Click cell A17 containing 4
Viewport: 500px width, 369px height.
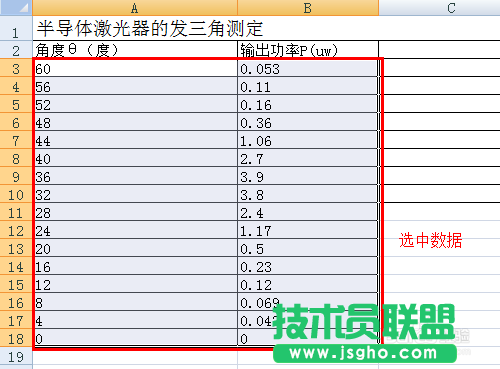point(135,320)
